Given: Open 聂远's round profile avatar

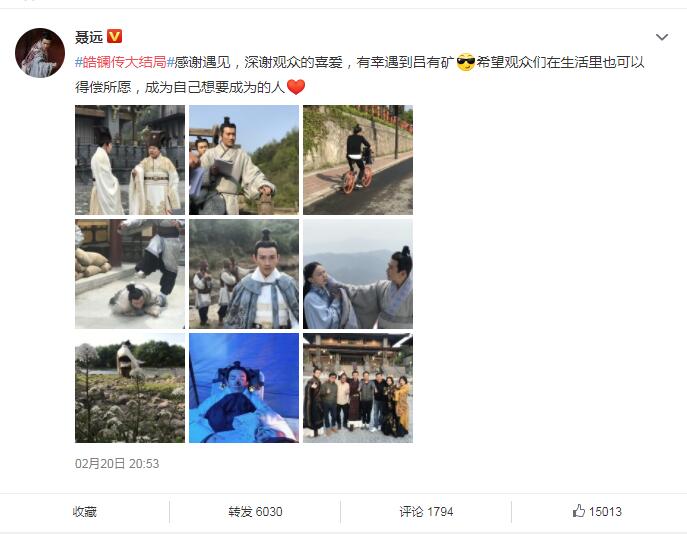Looking at the screenshot, I should [x=40, y=53].
